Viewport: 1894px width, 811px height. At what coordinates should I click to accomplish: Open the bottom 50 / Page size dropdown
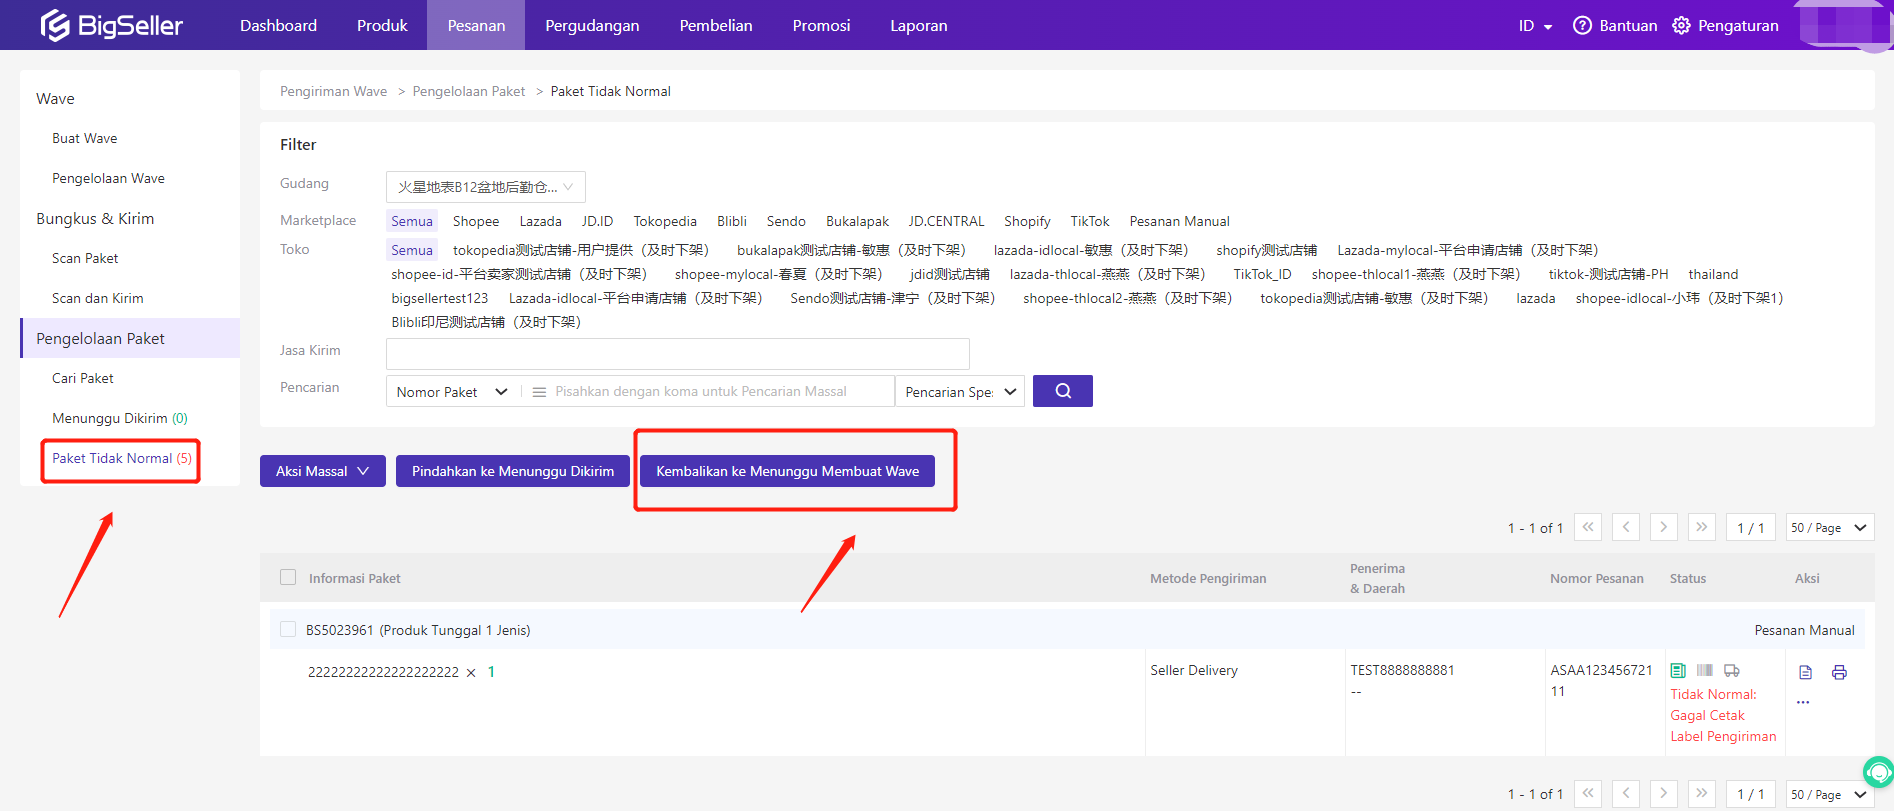coord(1830,794)
